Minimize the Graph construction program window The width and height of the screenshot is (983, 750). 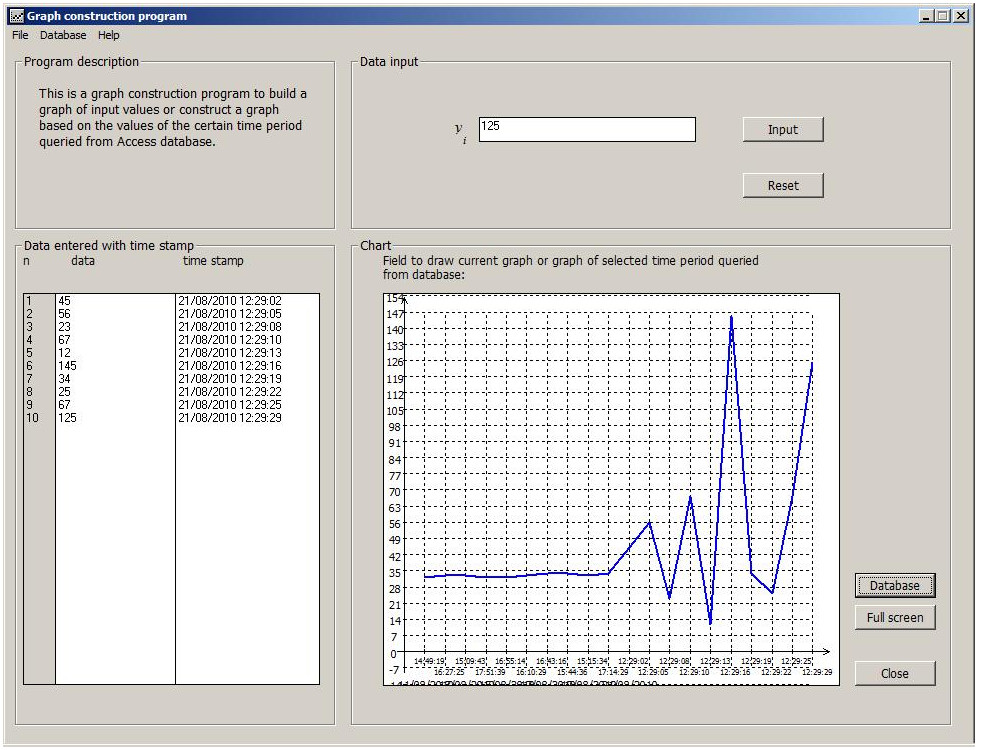coord(927,16)
